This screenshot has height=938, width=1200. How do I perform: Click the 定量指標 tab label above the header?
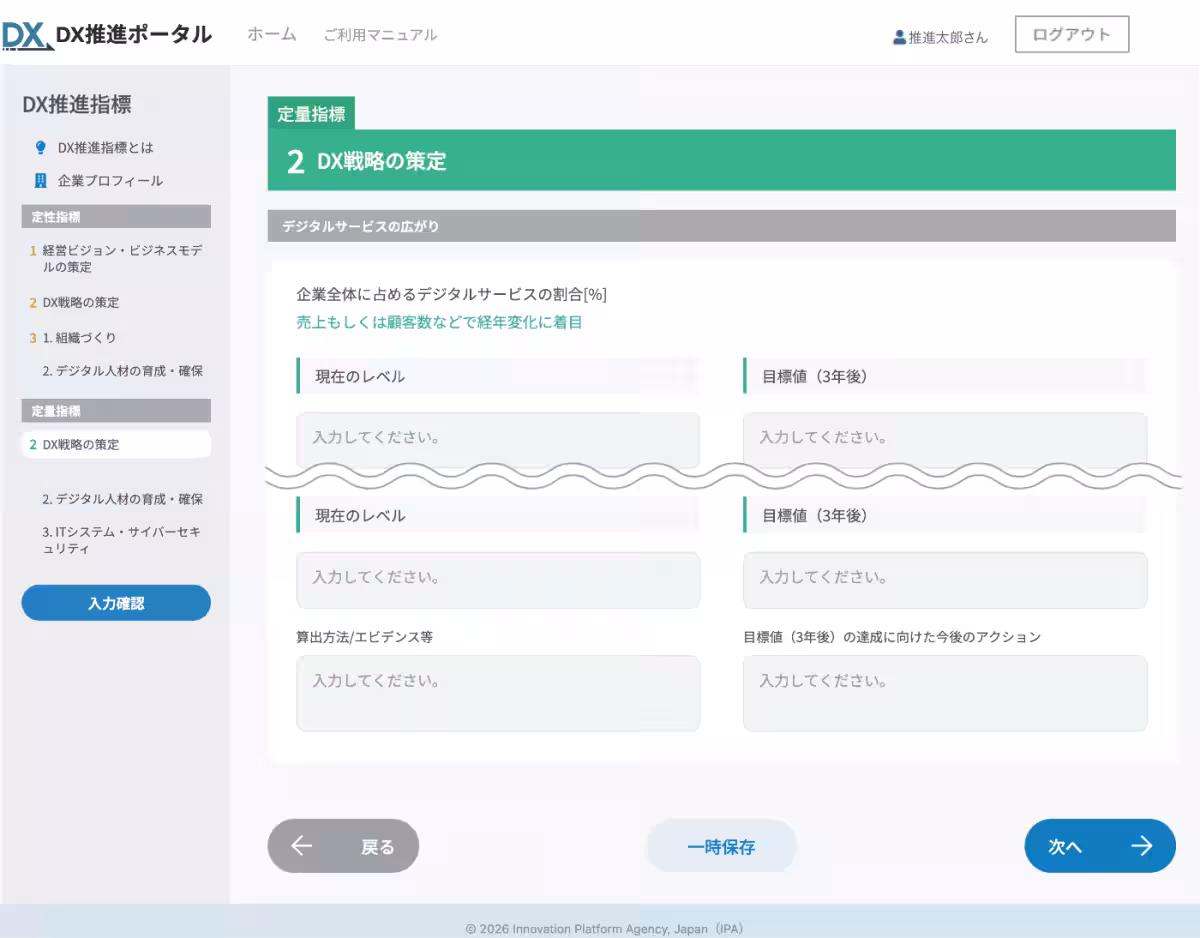tap(311, 114)
